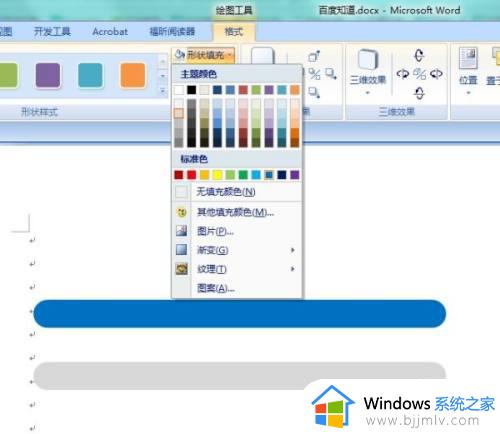The width and height of the screenshot is (500, 434).
Task: Toggle 3D effect on/off center icon
Action: point(419,74)
